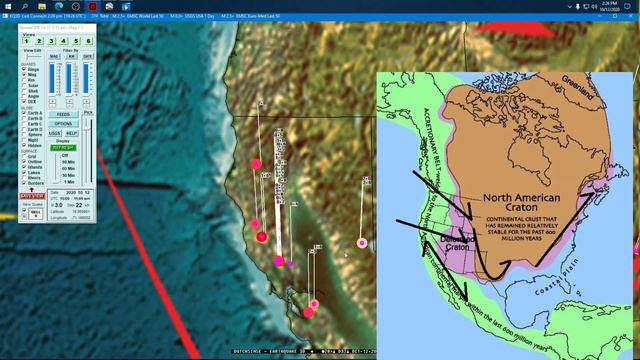Enable the Angle checkbox
This screenshot has height=360, width=640.
click(x=24, y=96)
